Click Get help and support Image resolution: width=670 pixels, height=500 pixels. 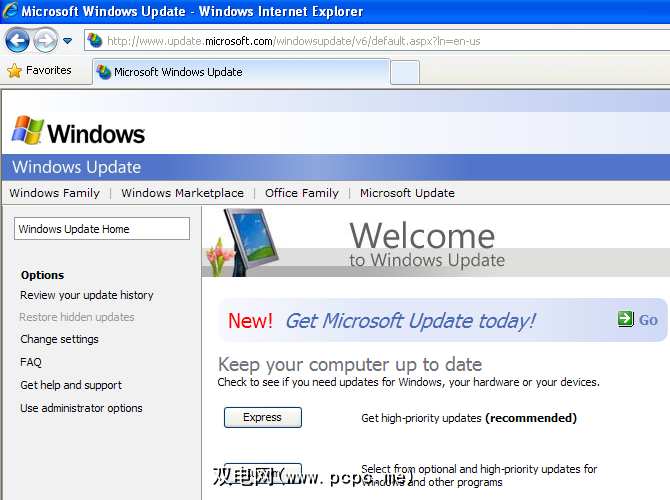click(71, 385)
